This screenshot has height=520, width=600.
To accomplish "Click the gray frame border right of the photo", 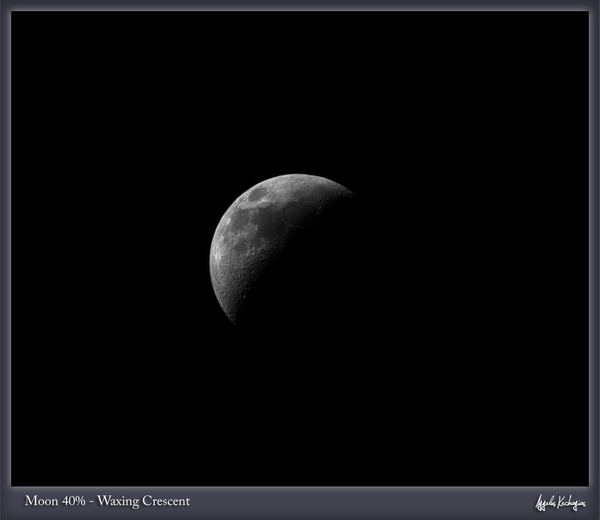I will point(594,250).
